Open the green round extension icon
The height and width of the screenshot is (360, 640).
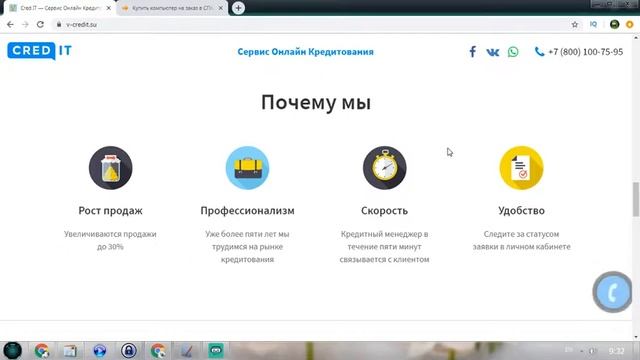click(614, 24)
